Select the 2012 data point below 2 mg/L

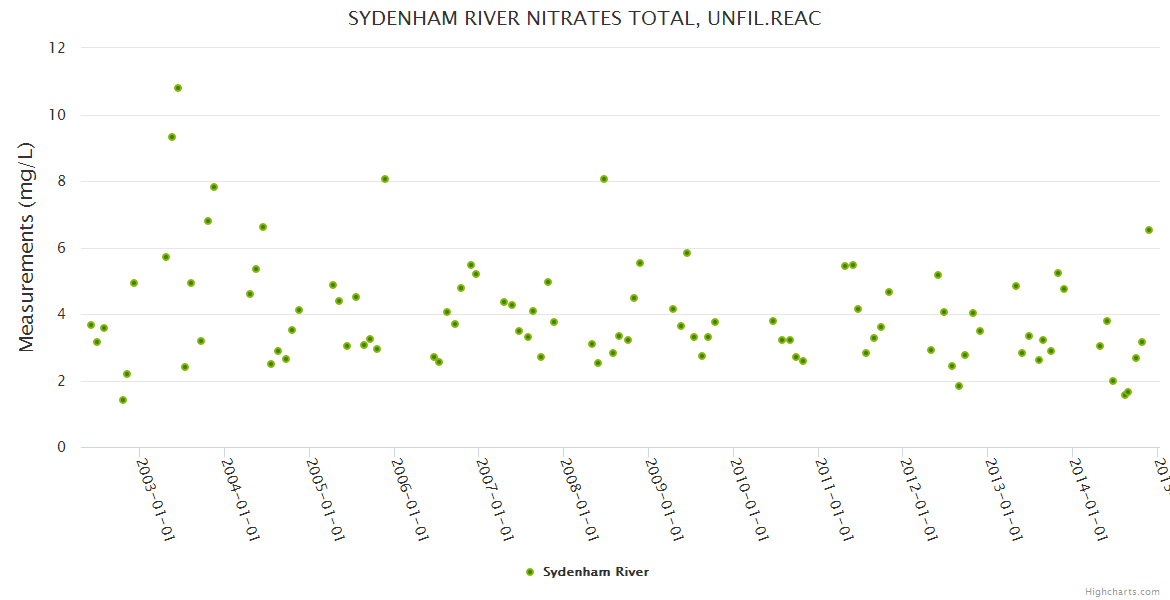pos(959,386)
